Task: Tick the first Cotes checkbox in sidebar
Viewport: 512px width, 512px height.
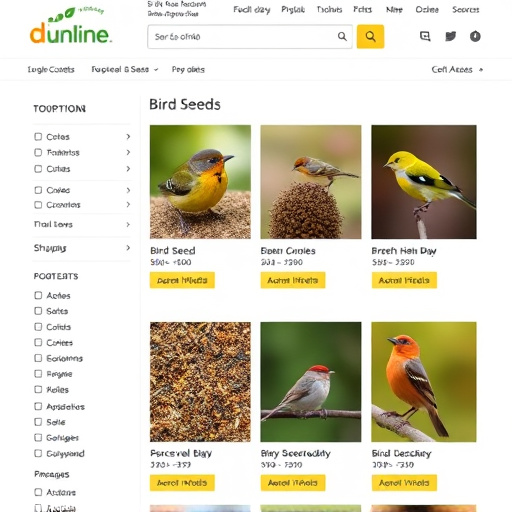Action: 38,137
